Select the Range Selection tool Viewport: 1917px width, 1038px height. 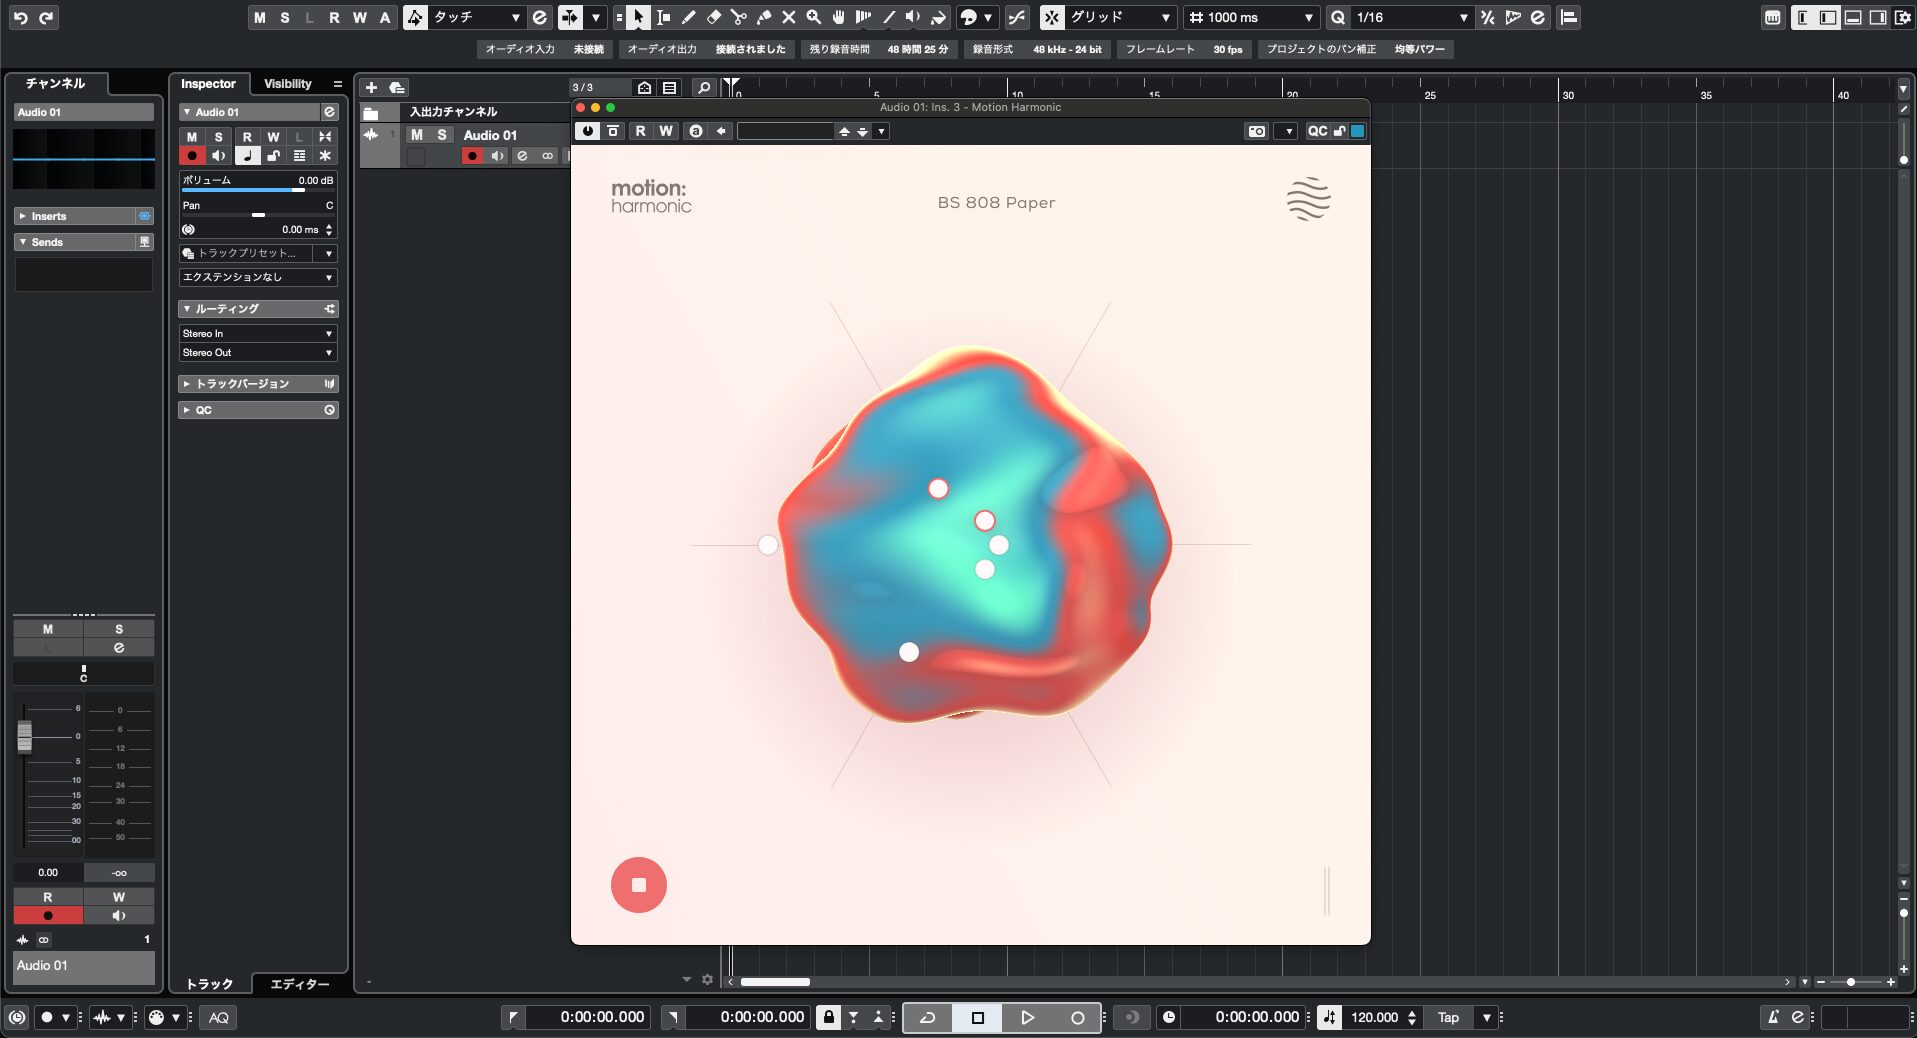coord(663,17)
